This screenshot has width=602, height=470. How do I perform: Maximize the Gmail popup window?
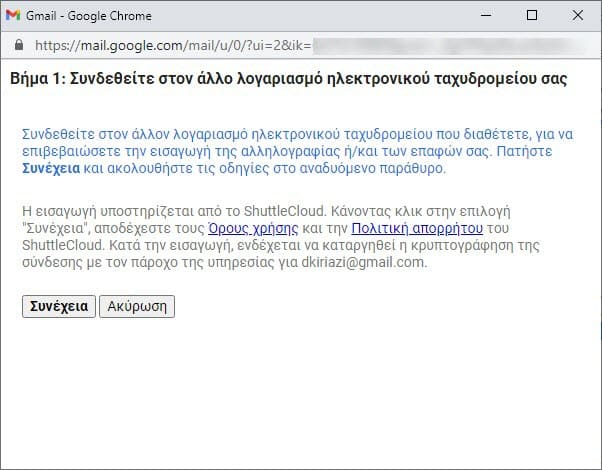coord(531,15)
